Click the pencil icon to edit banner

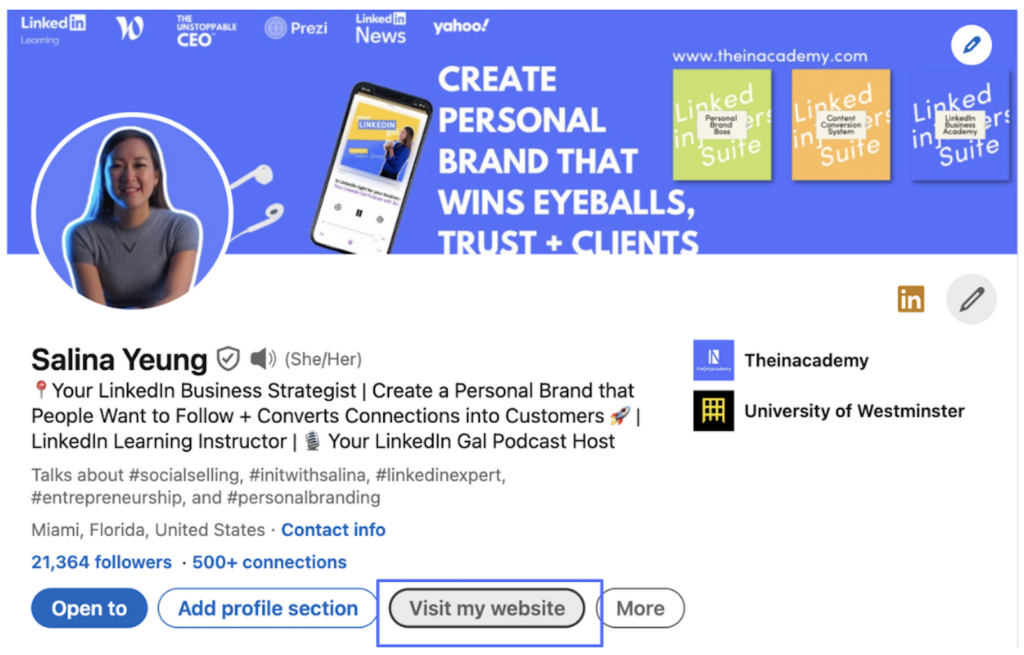[x=971, y=45]
